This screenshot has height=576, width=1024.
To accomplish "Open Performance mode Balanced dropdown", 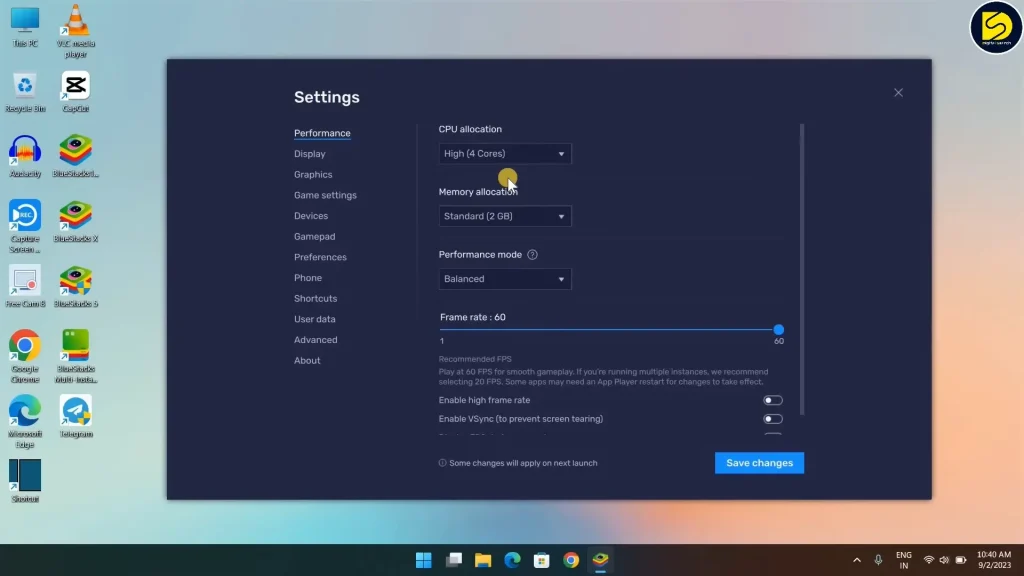I will tap(505, 279).
